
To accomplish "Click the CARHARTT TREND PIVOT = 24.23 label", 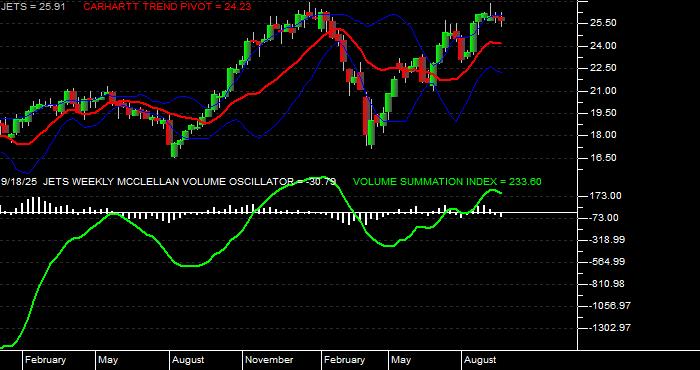I will (x=167, y=7).
